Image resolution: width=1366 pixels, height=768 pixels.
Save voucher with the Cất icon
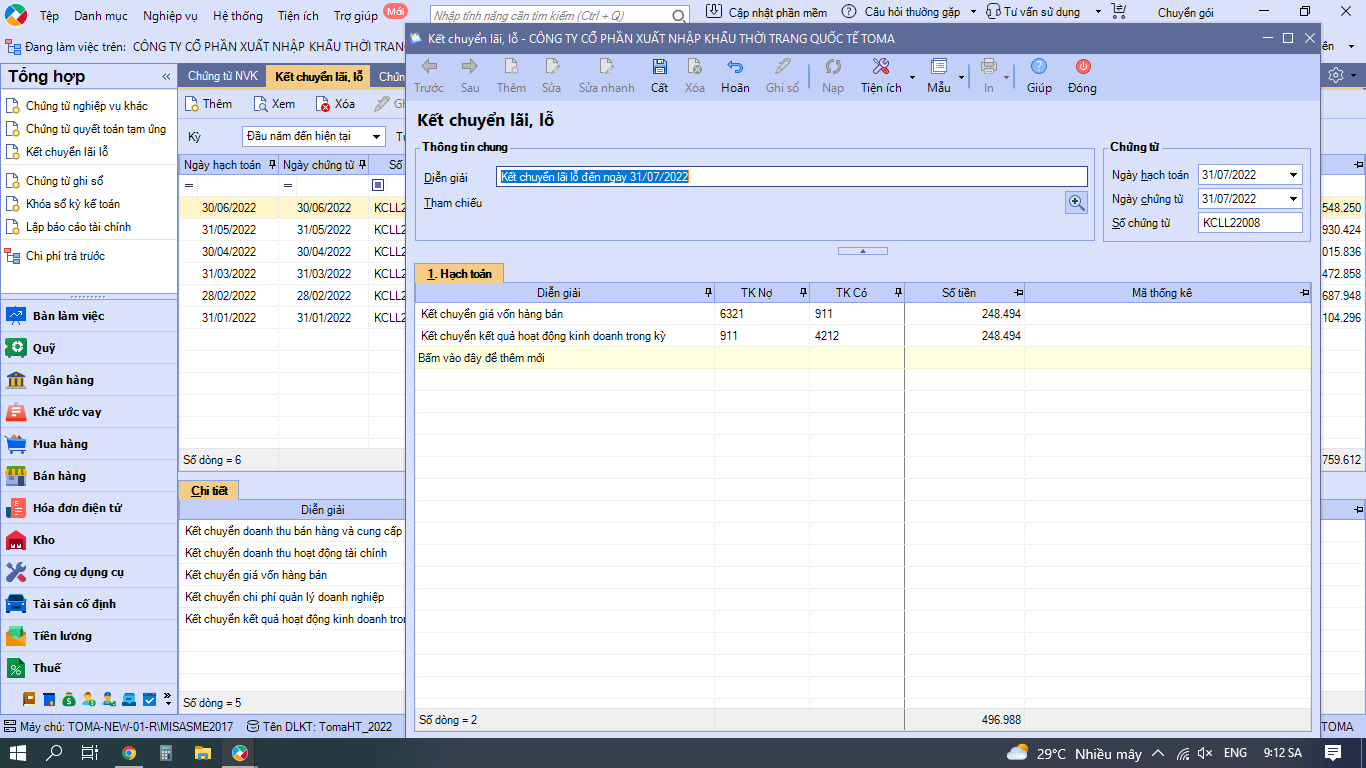(x=660, y=67)
